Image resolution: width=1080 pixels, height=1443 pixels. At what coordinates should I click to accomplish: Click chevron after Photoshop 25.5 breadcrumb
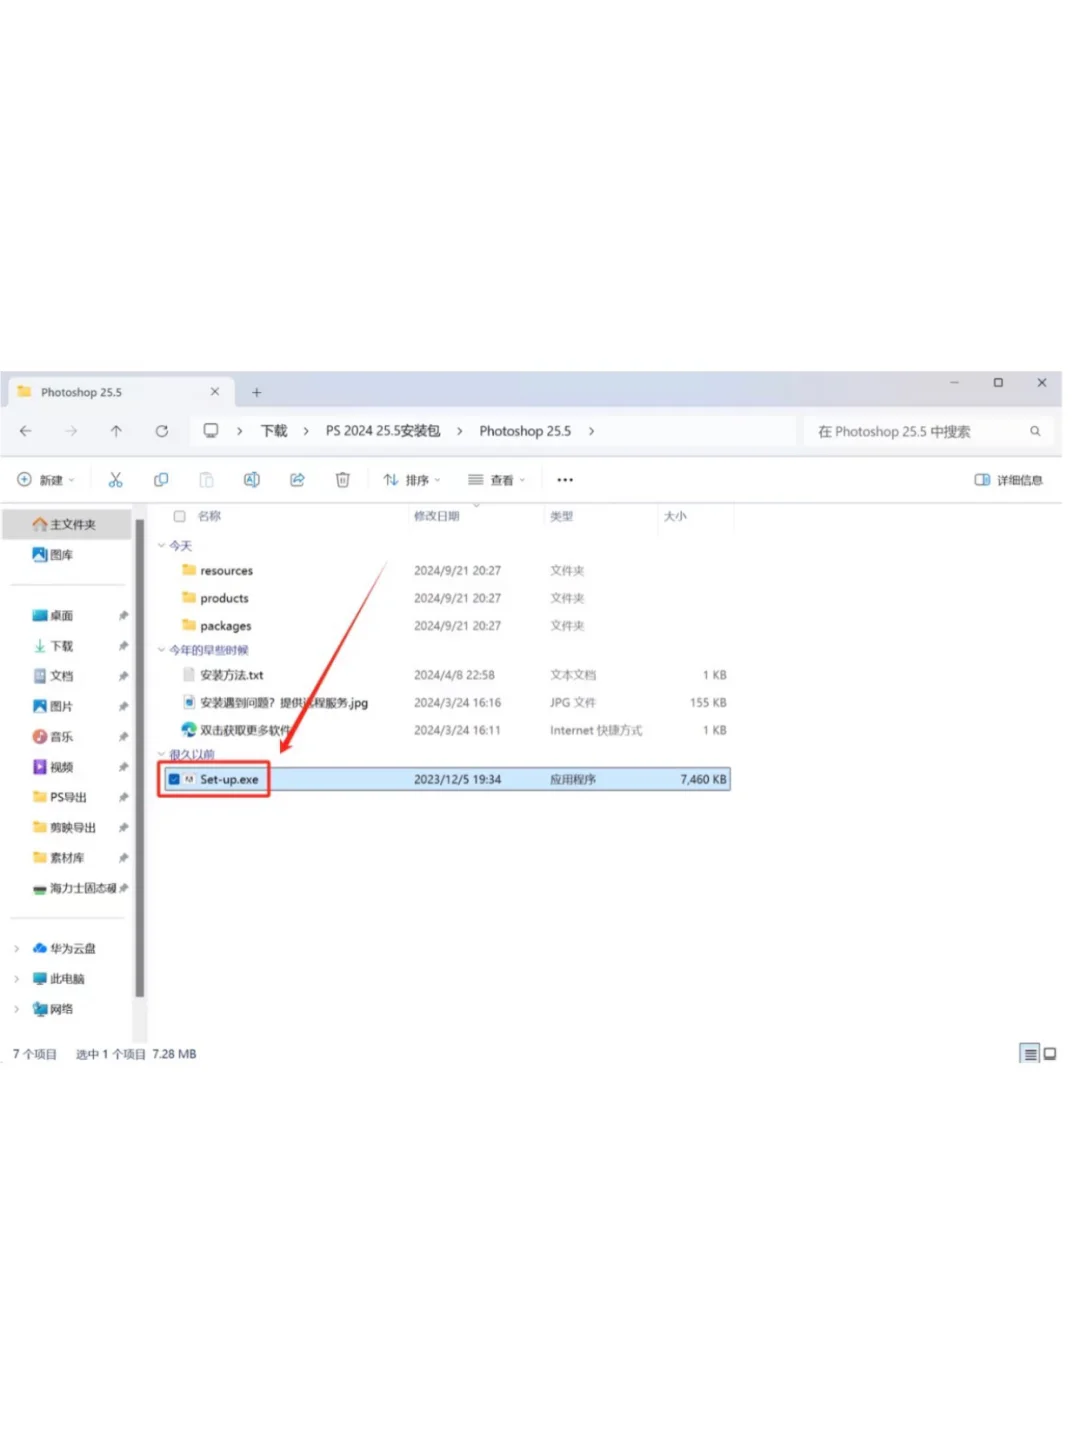point(591,431)
